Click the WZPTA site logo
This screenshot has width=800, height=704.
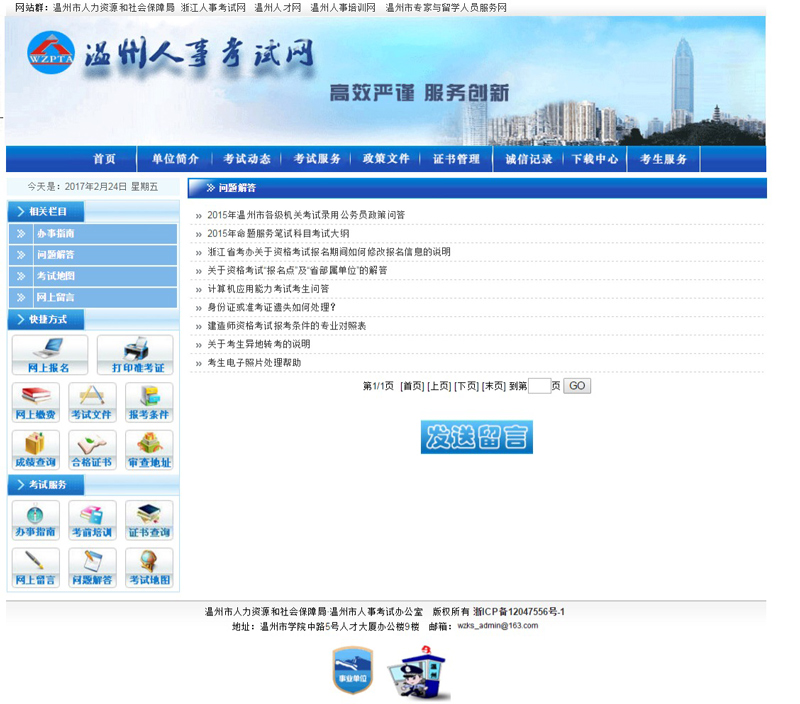[51, 53]
